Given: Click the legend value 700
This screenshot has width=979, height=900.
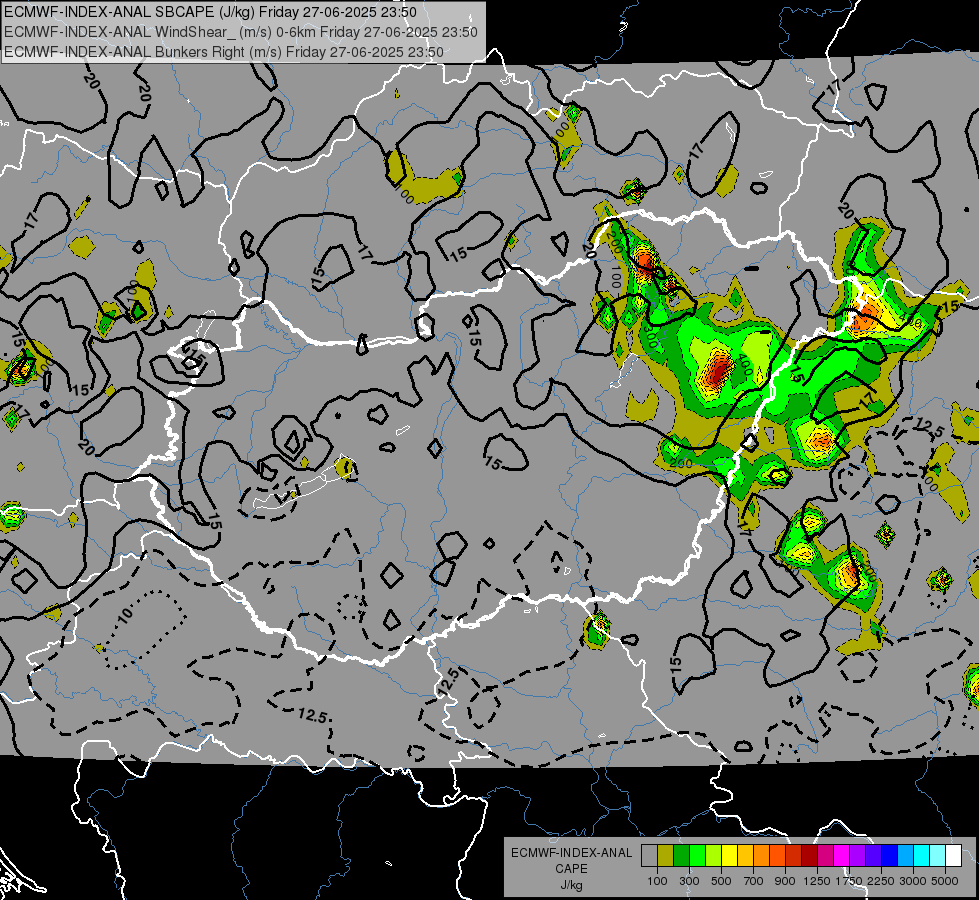Looking at the screenshot, I should pyautogui.click(x=754, y=881).
